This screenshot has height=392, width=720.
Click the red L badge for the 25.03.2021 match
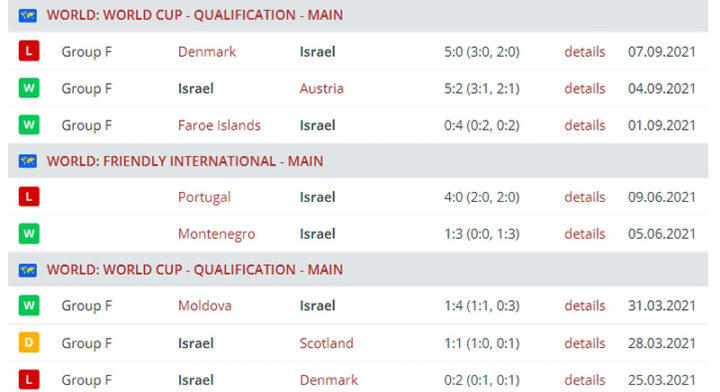[x=29, y=380]
